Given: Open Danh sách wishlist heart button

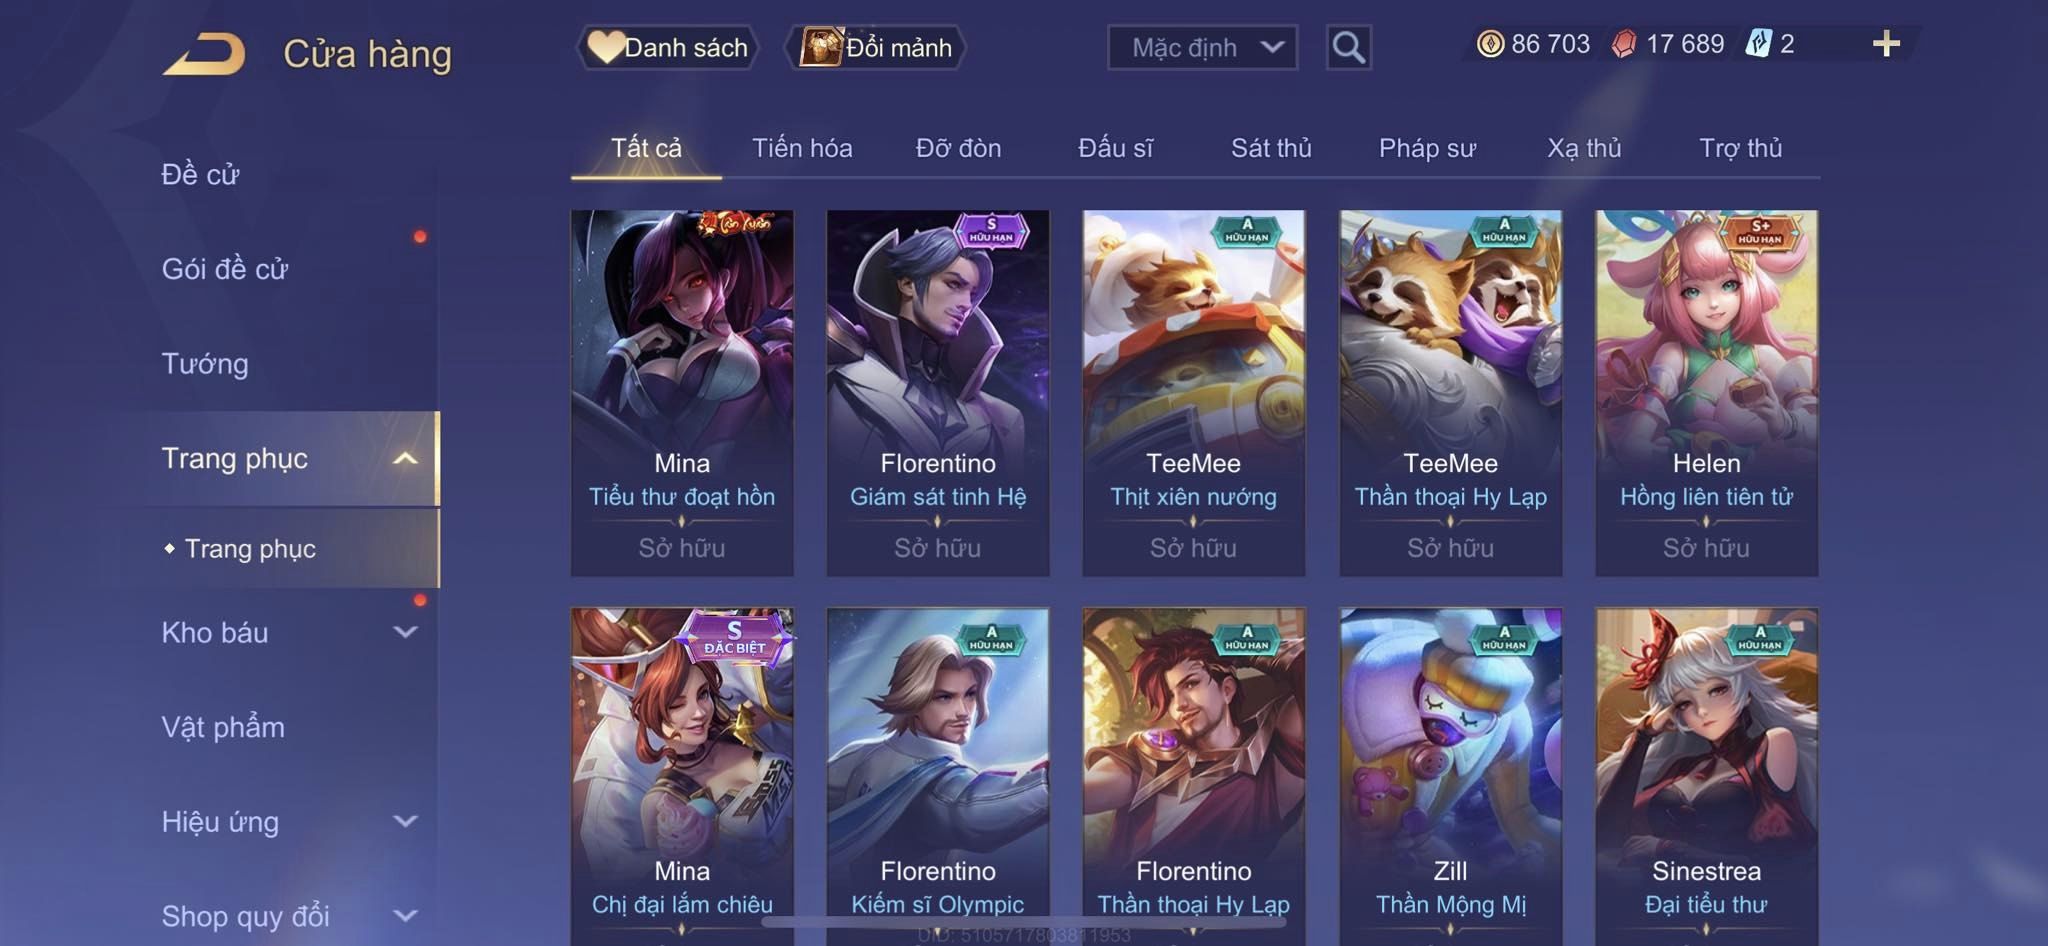Looking at the screenshot, I should coord(668,47).
